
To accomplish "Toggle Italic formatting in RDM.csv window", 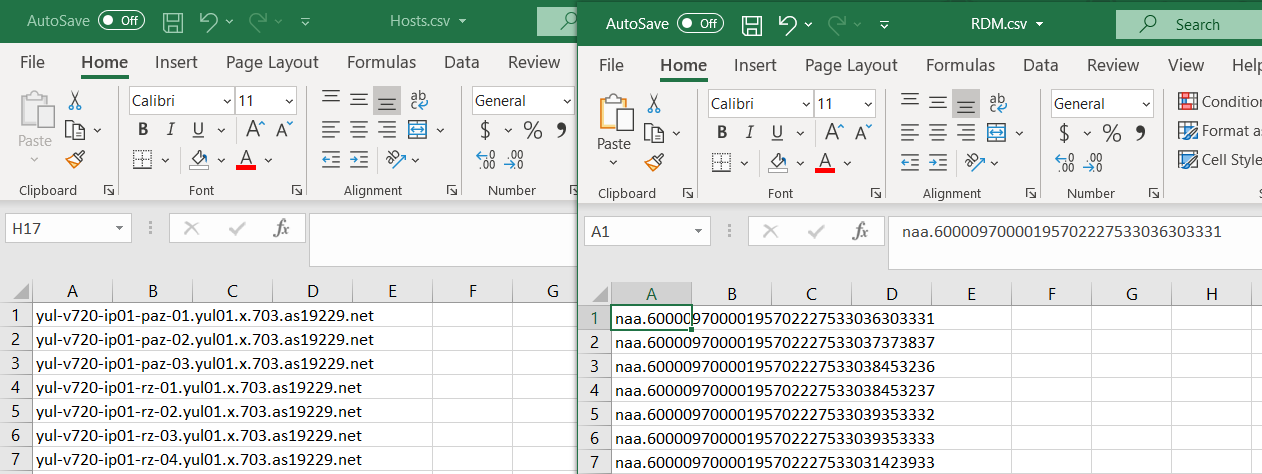I will pos(749,133).
